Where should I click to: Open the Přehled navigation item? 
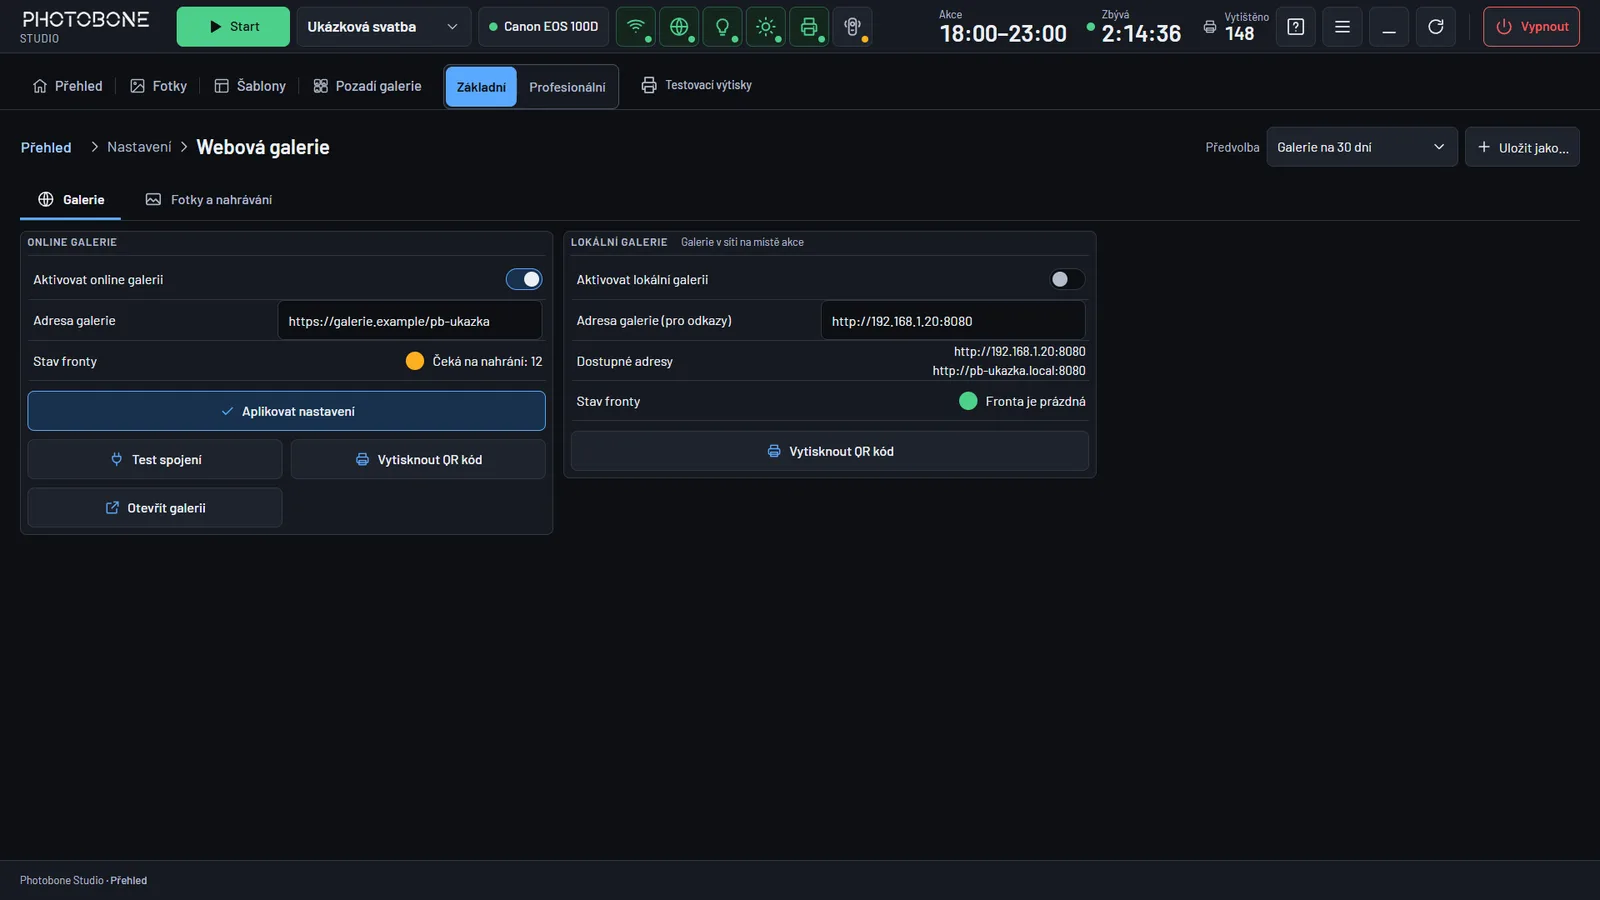click(x=68, y=86)
